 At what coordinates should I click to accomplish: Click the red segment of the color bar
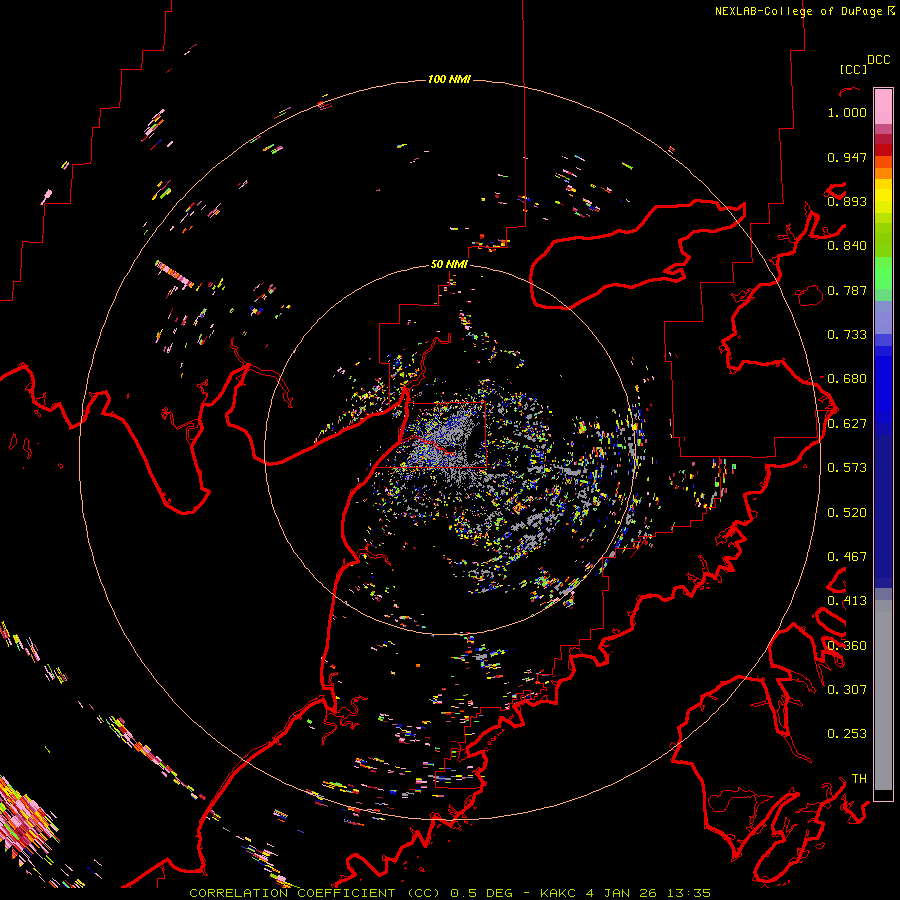click(x=883, y=150)
